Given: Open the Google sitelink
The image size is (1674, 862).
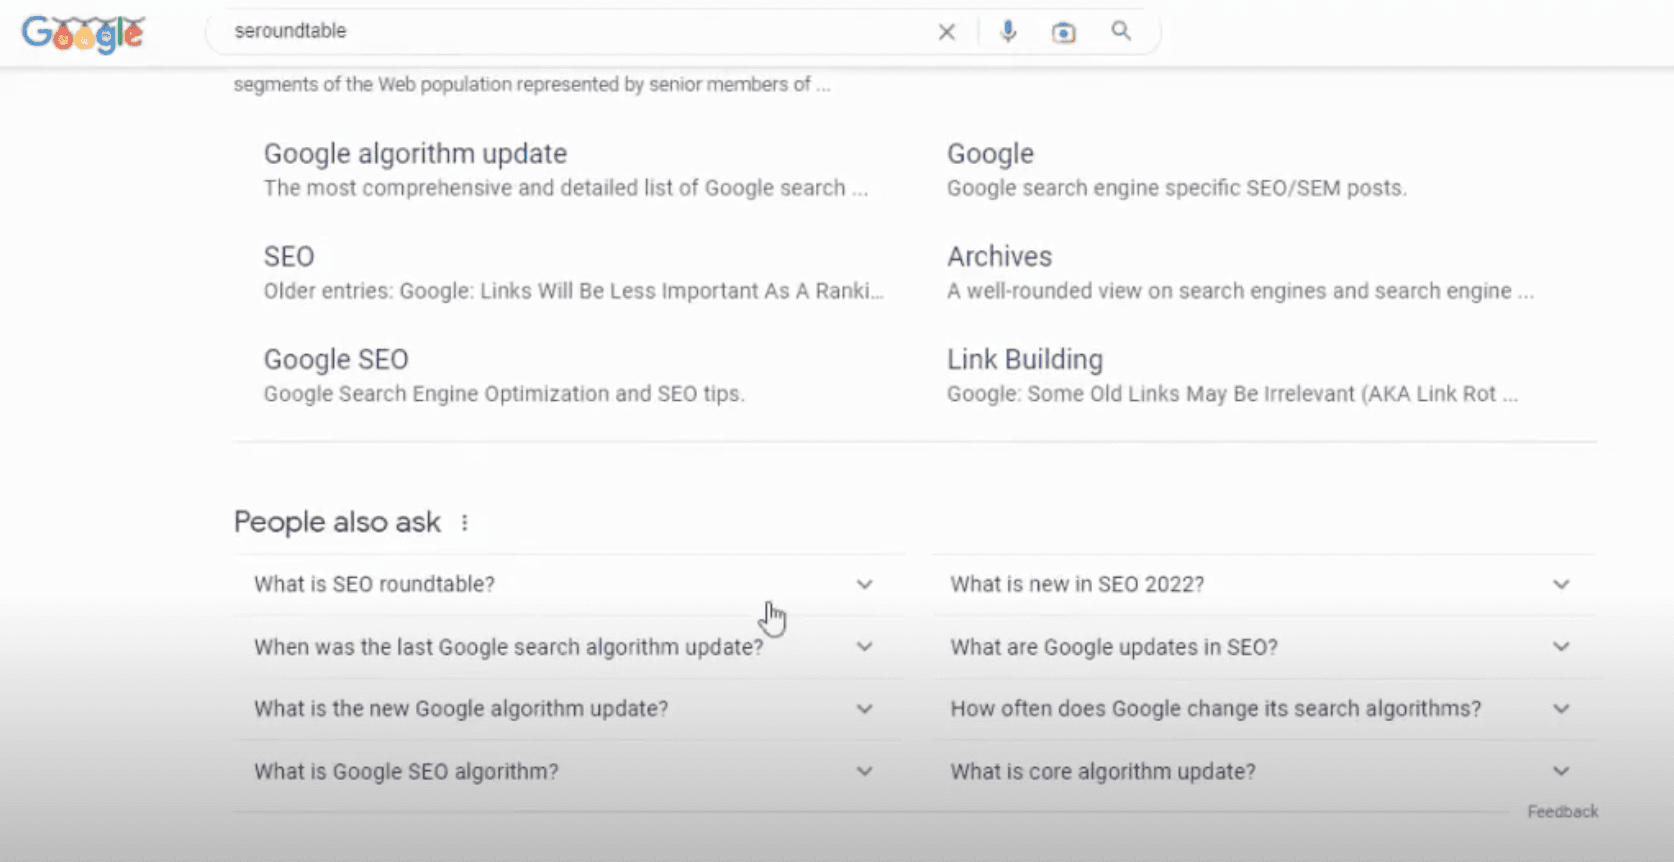Looking at the screenshot, I should click(x=990, y=154).
